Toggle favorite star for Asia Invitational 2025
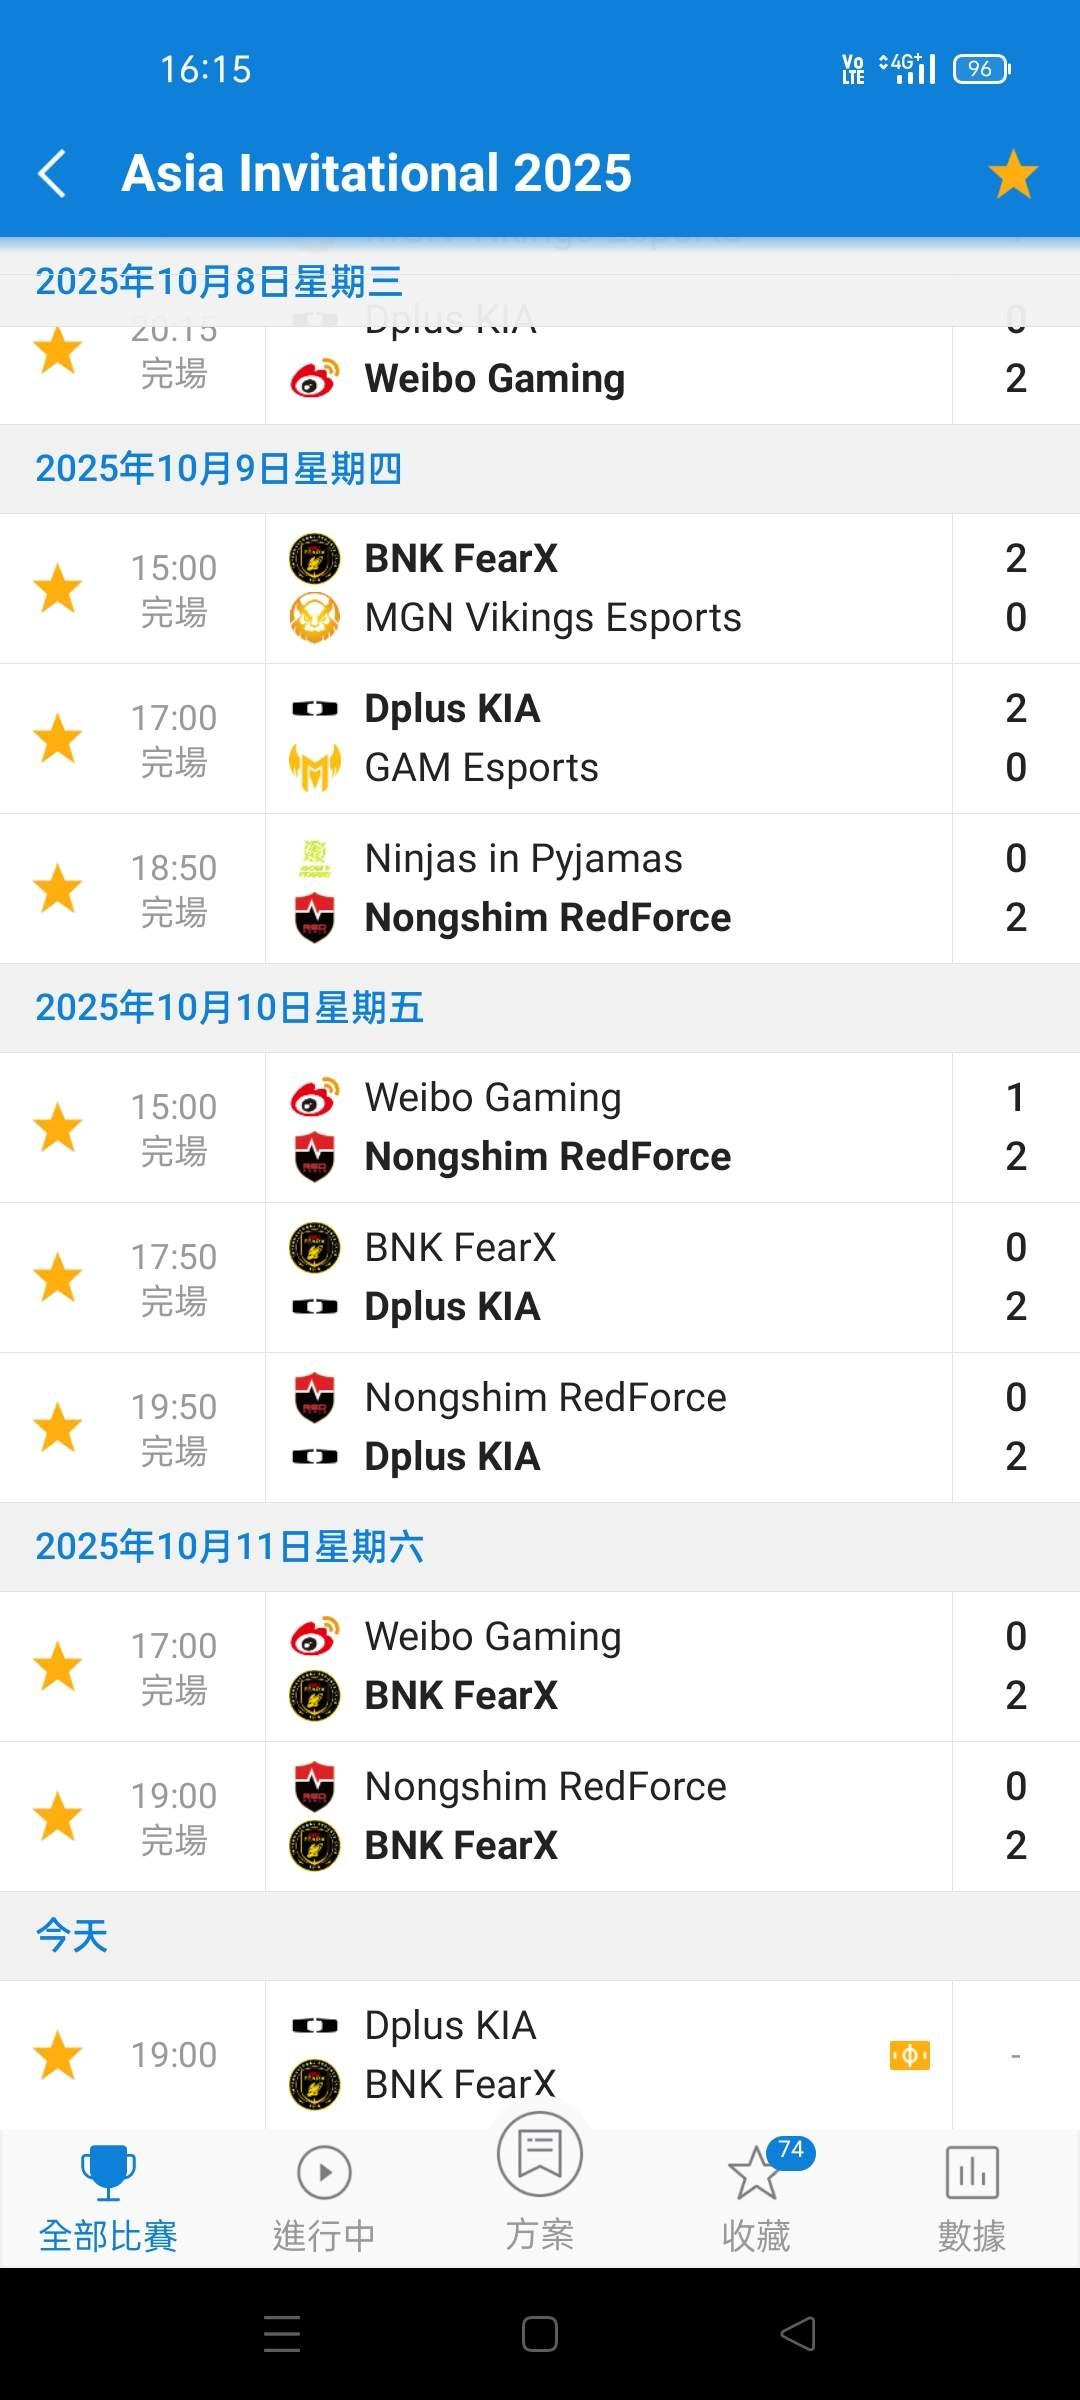The image size is (1080, 2400). (x=1013, y=174)
